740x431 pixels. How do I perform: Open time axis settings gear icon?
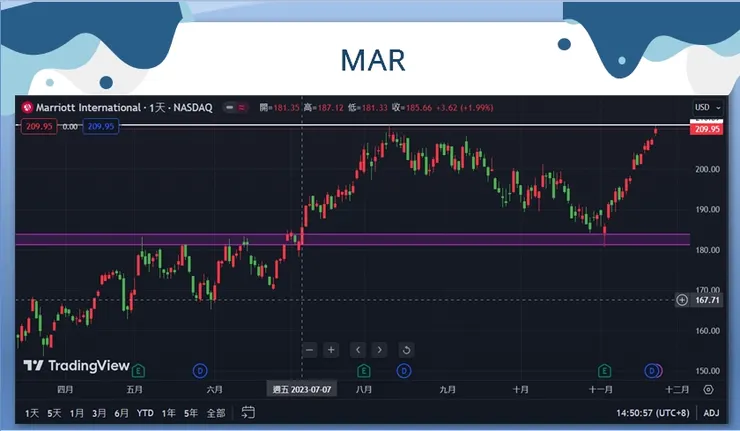[708, 389]
